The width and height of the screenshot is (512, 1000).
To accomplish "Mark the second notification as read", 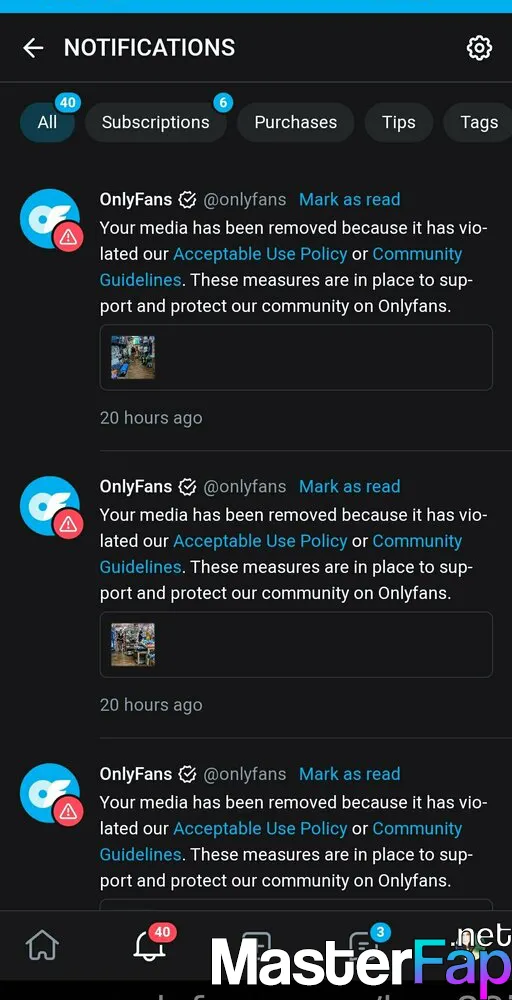I will (x=349, y=487).
